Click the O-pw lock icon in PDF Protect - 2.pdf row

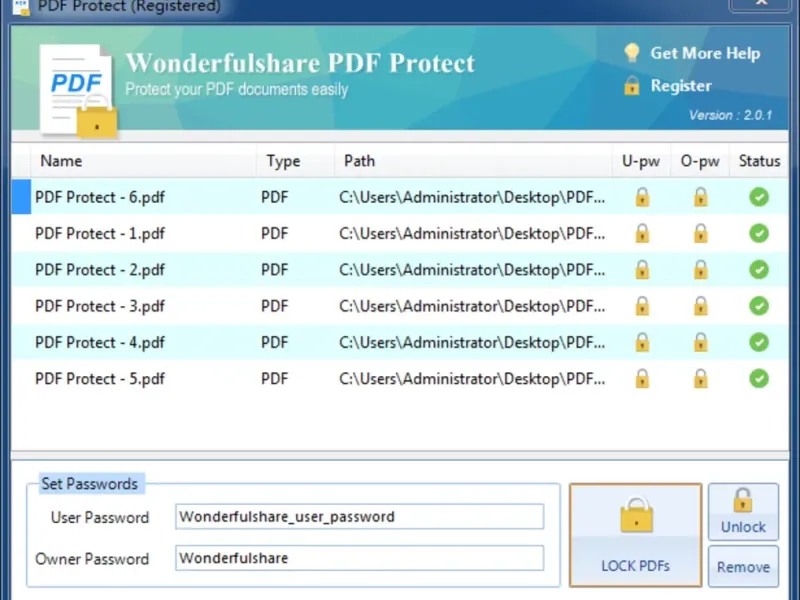701,269
